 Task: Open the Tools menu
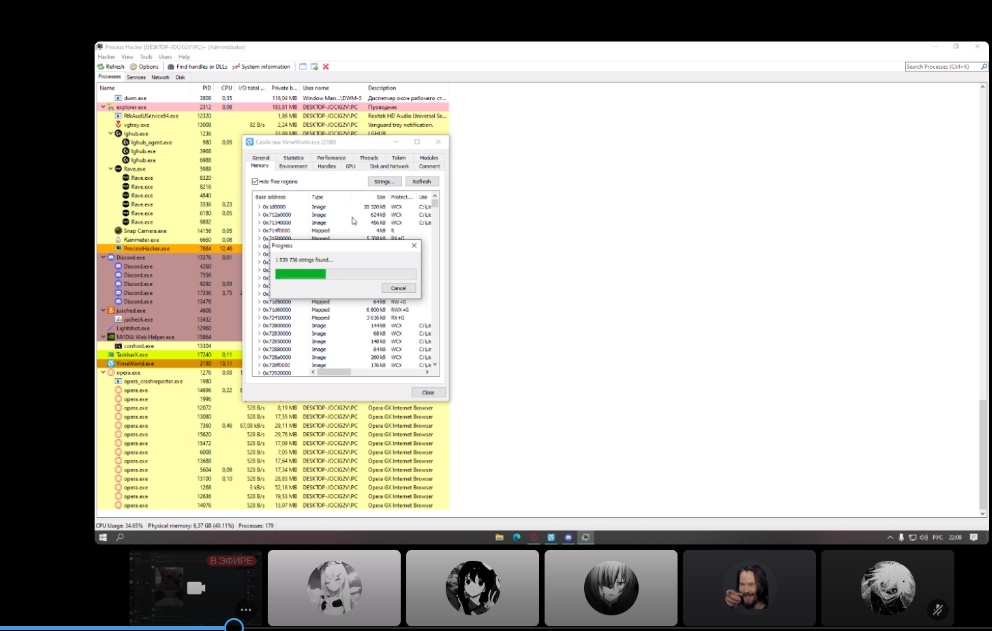[x=146, y=57]
